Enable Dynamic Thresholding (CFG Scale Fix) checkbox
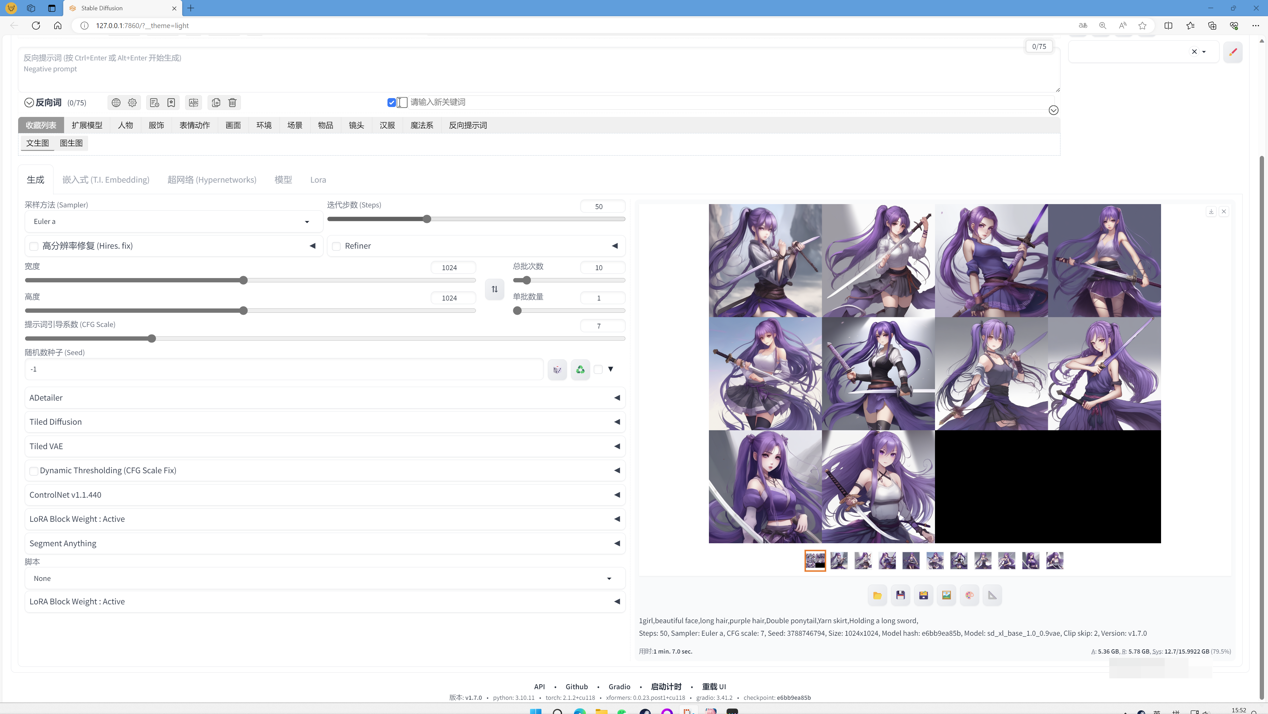 [x=34, y=471]
